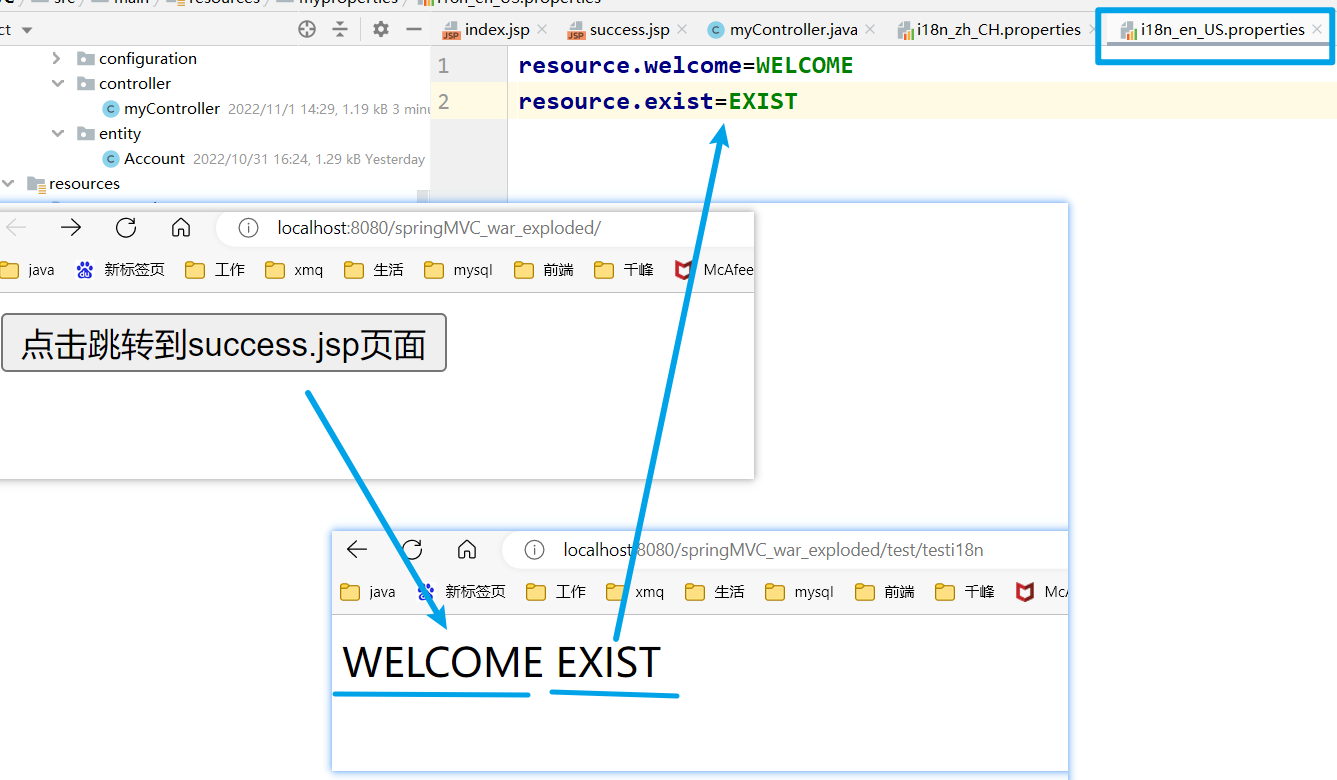Open 千峰 bookmark folder in lower browser

click(x=965, y=592)
